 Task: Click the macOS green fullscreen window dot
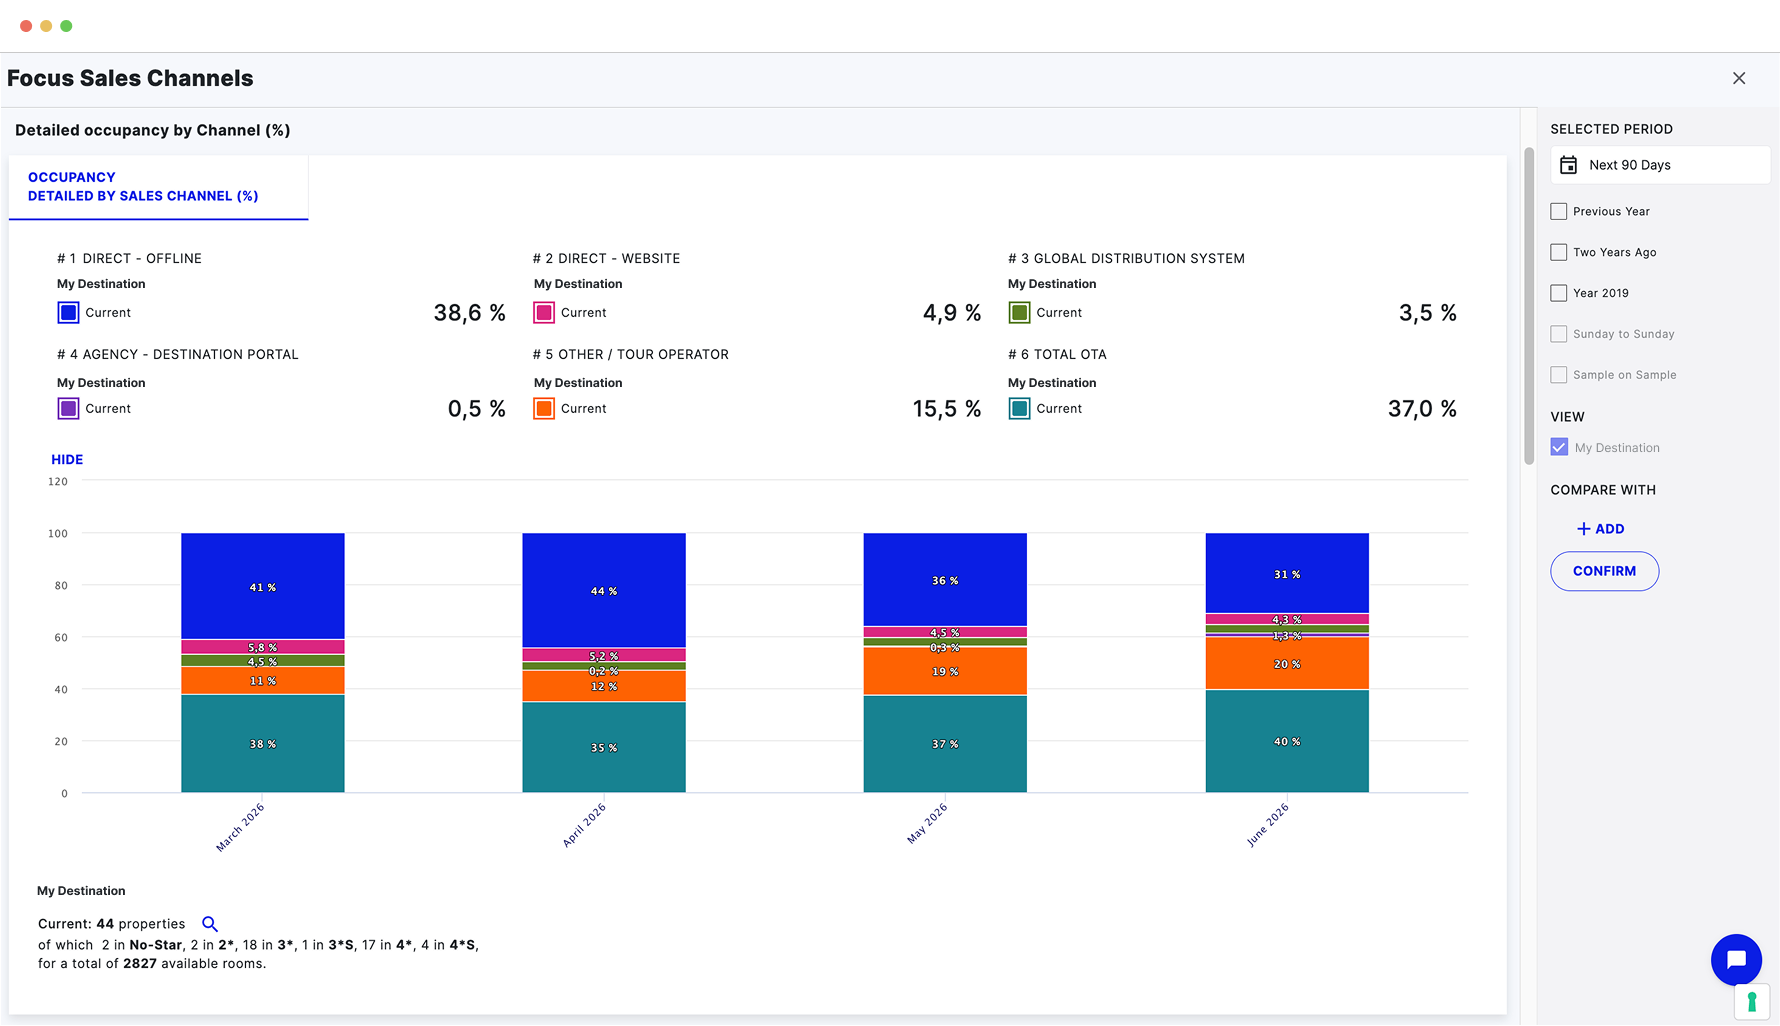tap(66, 26)
